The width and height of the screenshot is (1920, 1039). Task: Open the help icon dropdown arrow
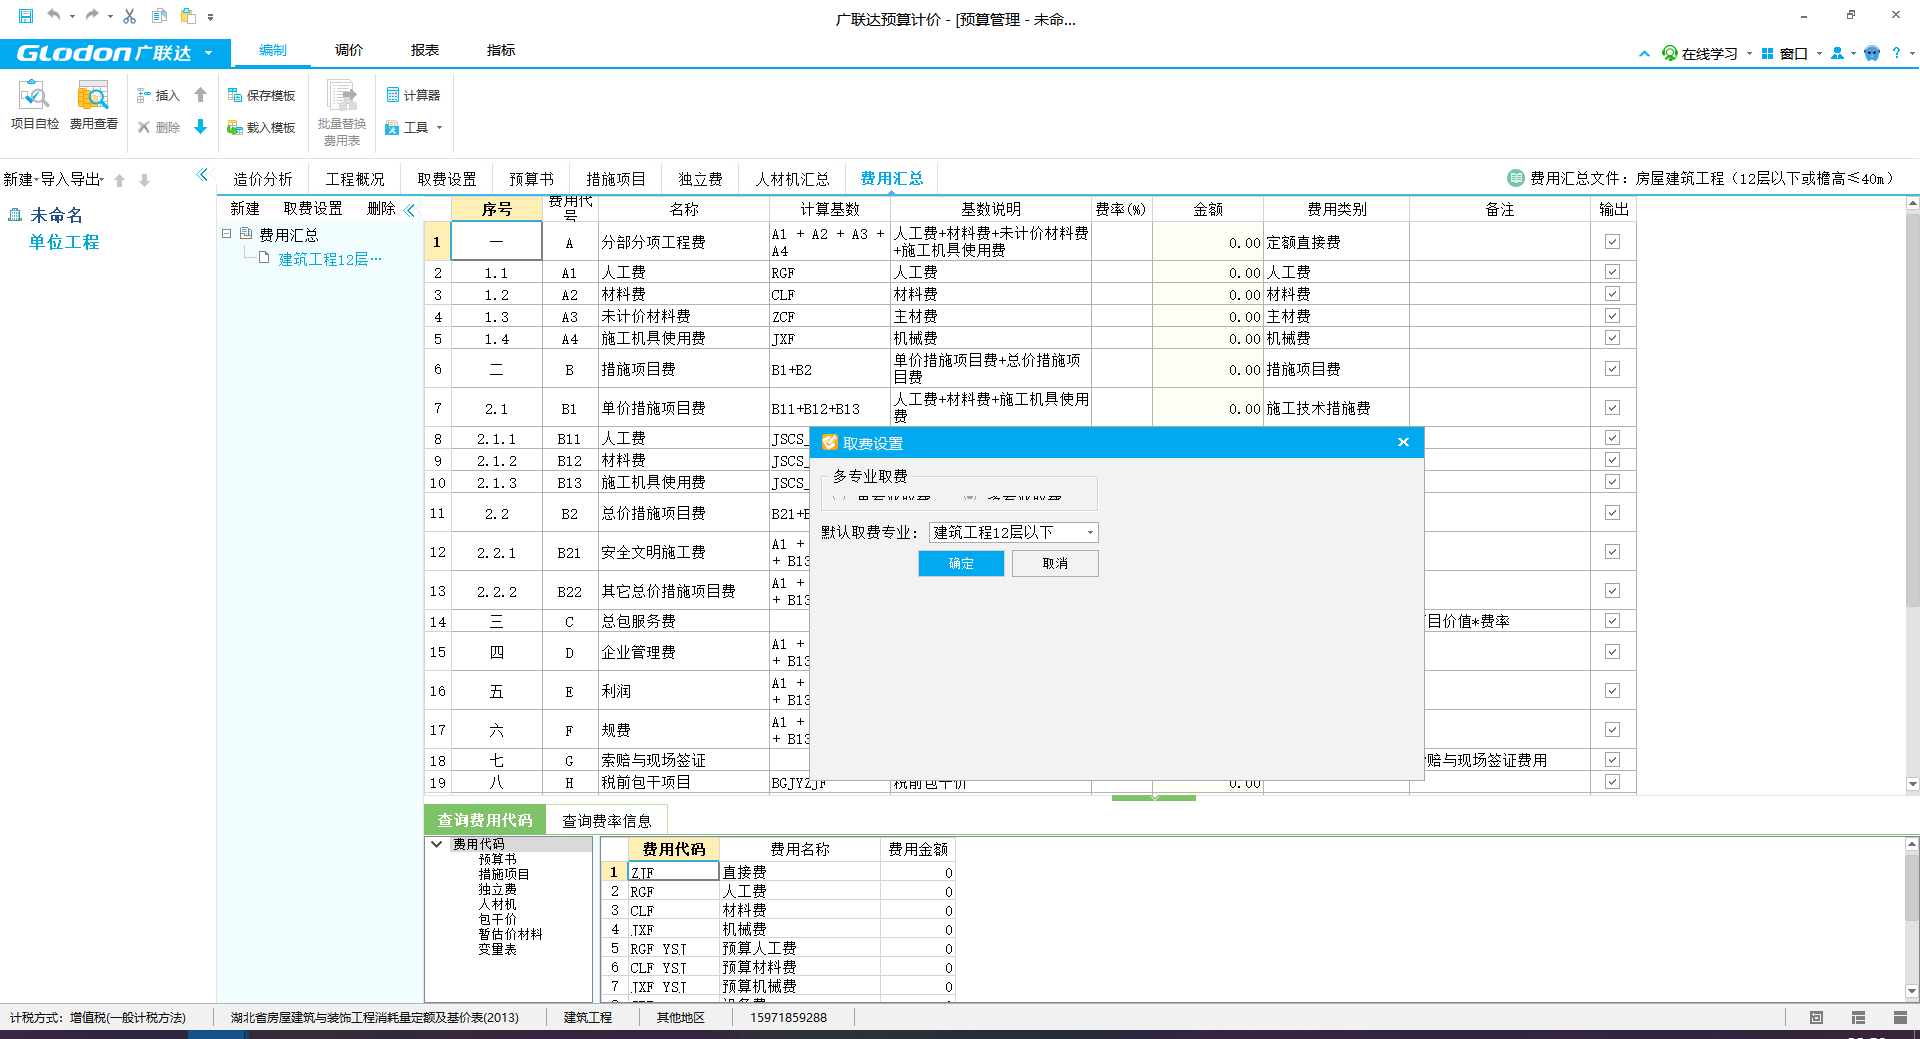(x=1912, y=53)
